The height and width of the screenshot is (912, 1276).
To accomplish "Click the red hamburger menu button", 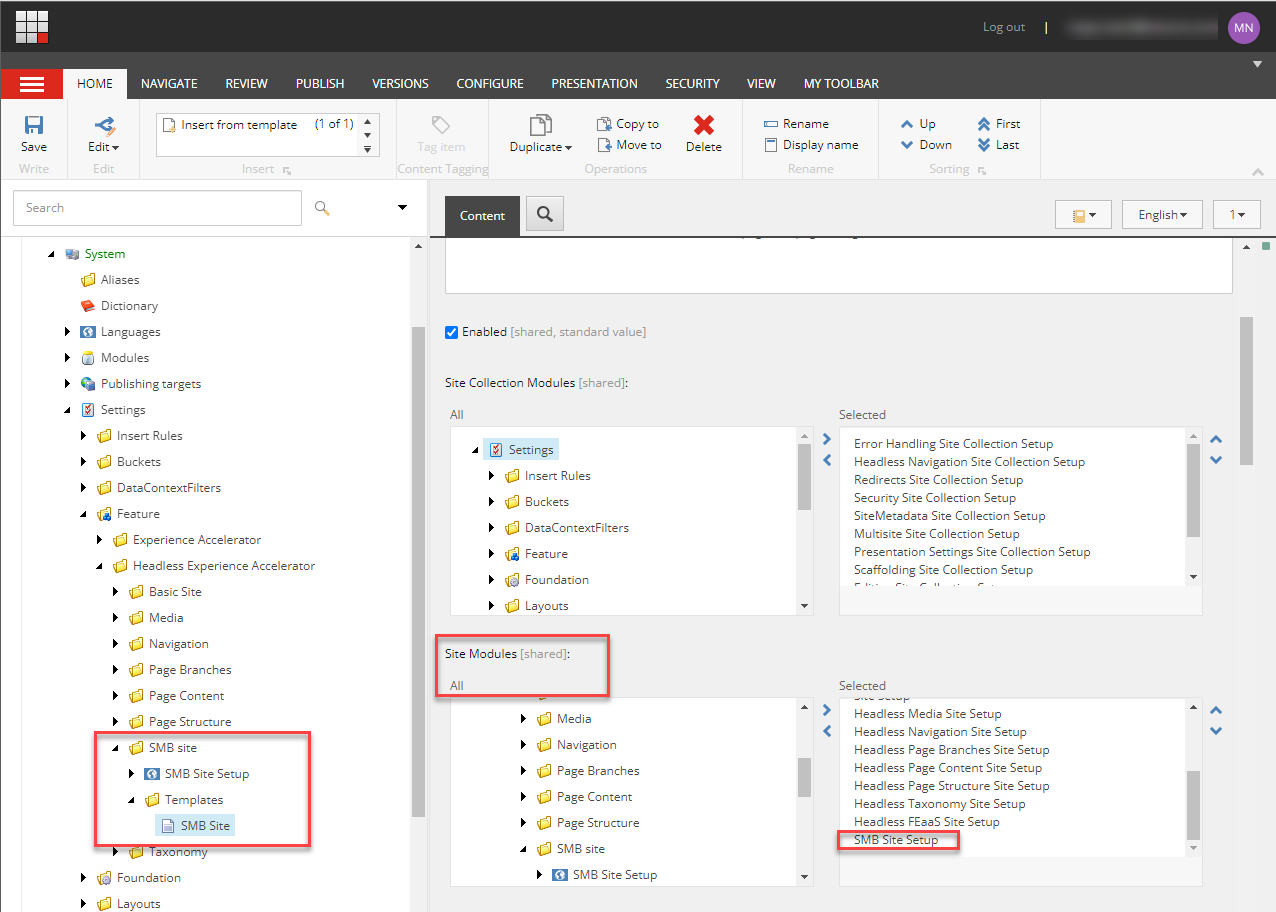I will 32,84.
